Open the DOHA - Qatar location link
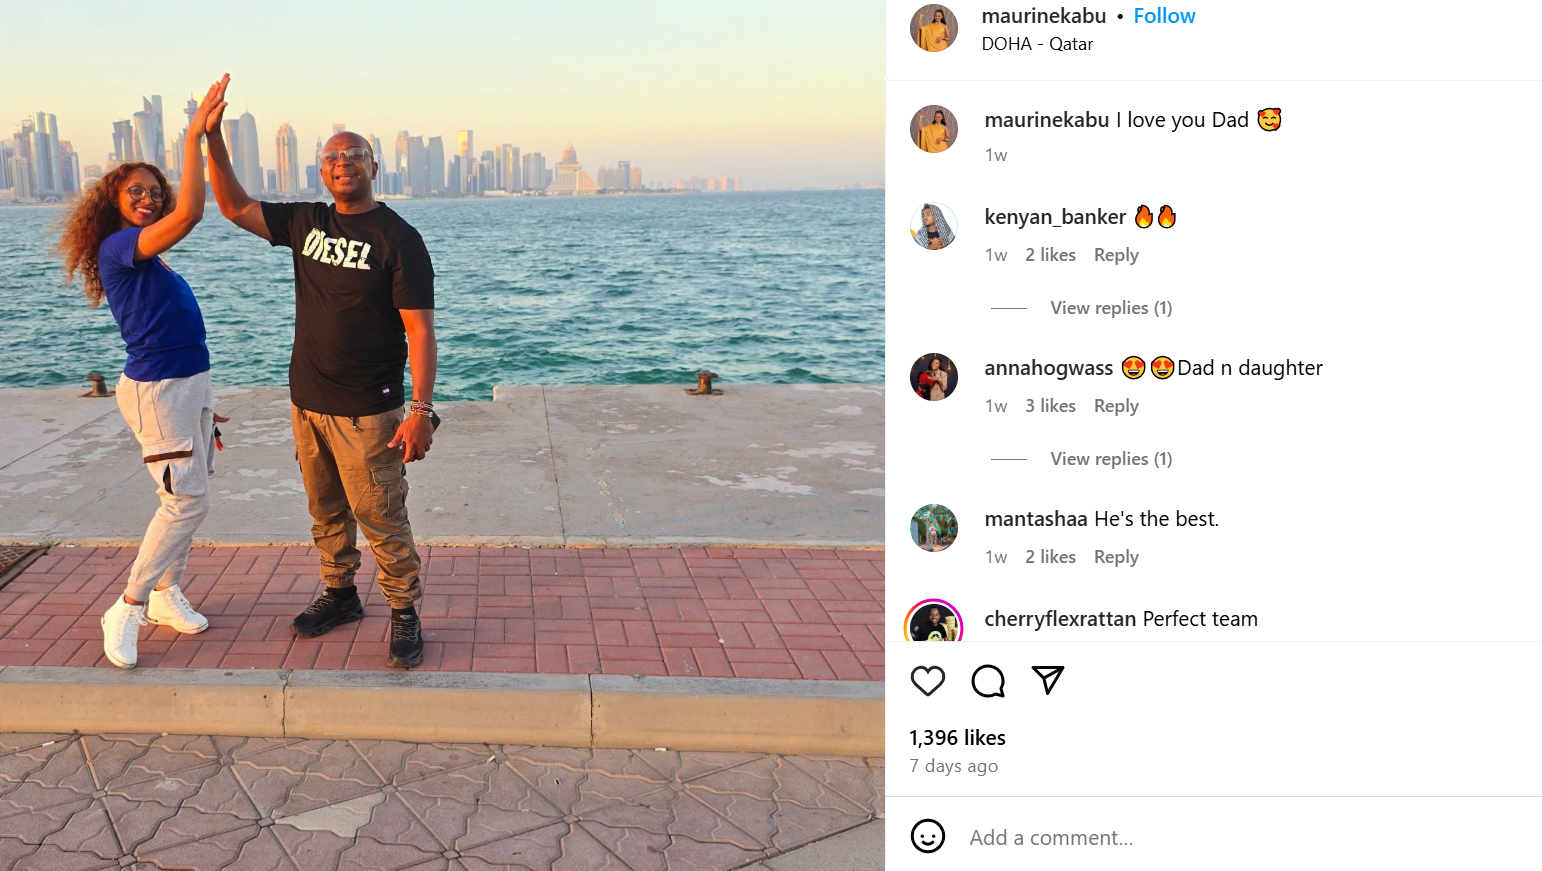Viewport: 1542px width, 871px height. [x=1037, y=44]
